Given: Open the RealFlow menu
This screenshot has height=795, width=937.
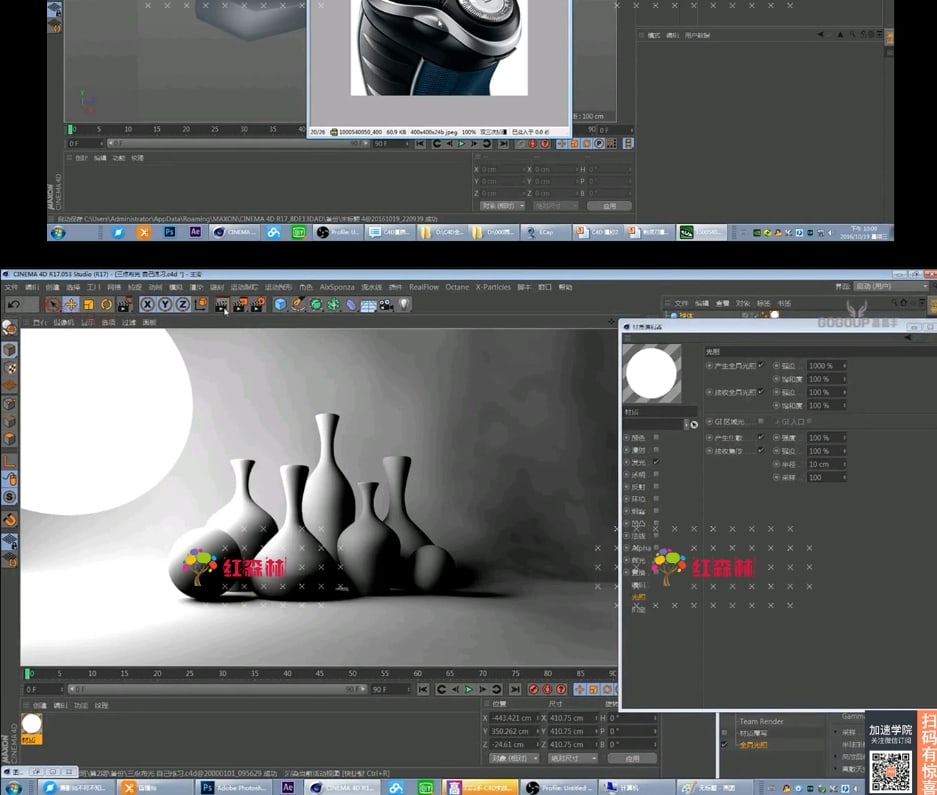Looking at the screenshot, I should pyautogui.click(x=424, y=287).
